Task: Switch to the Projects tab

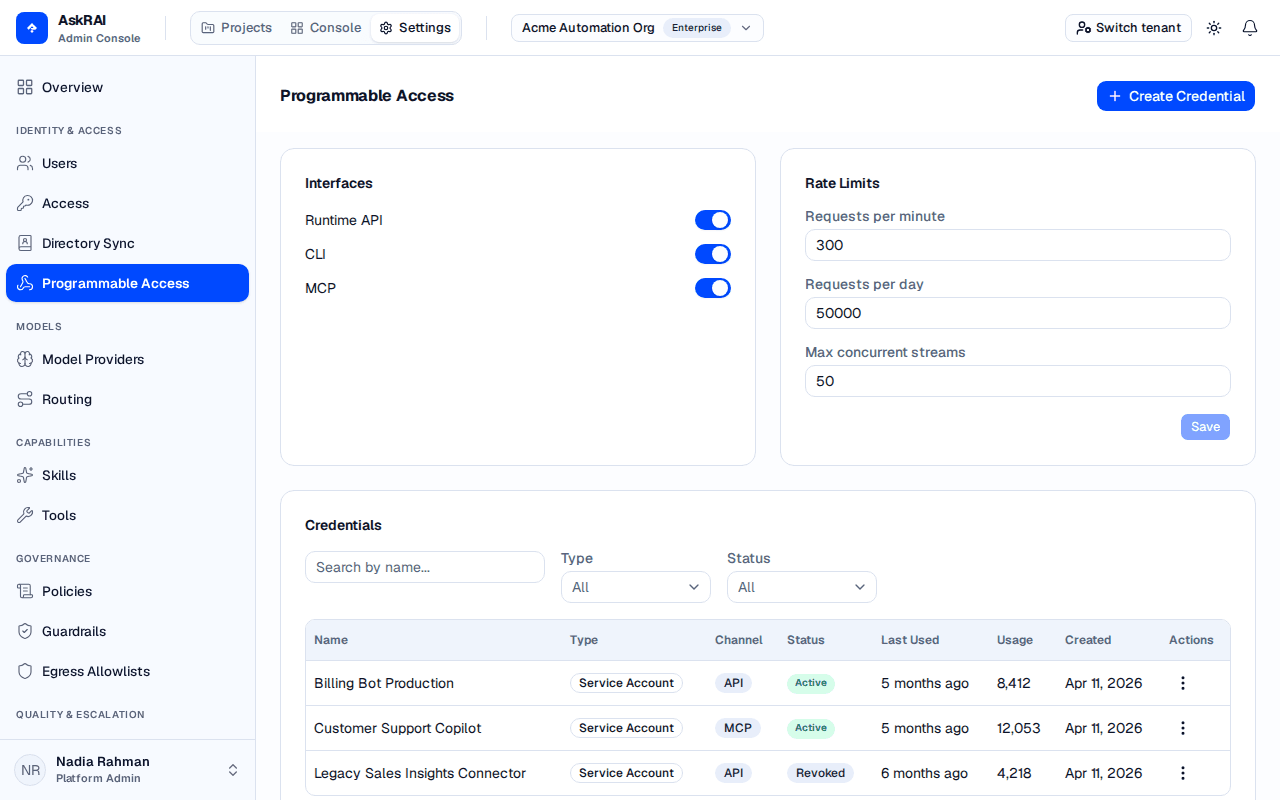Action: pos(236,28)
